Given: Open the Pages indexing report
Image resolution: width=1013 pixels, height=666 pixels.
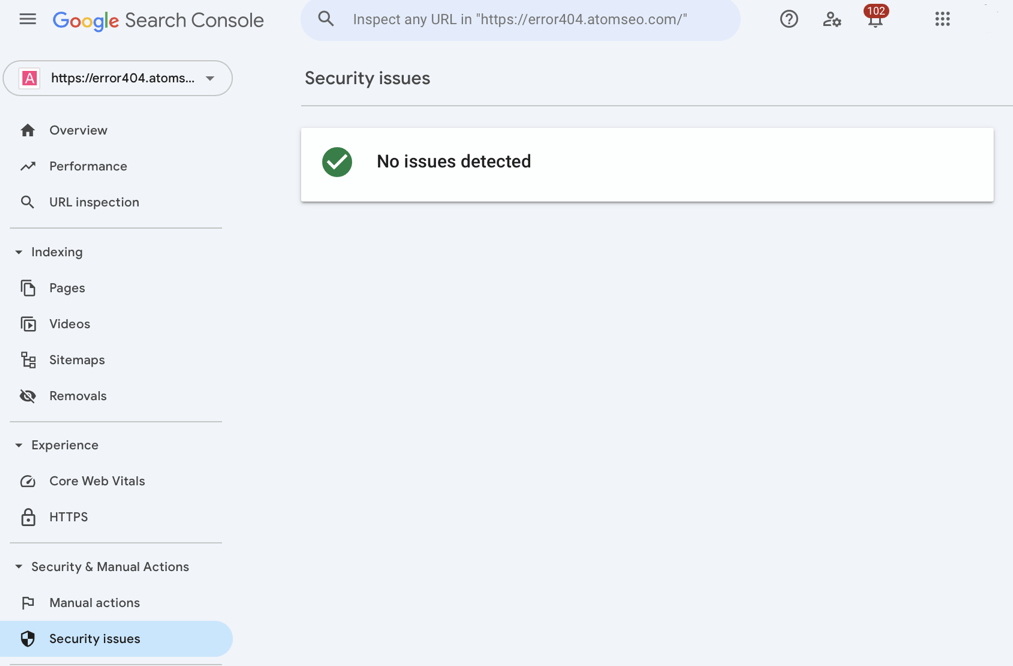Looking at the screenshot, I should click(x=66, y=288).
